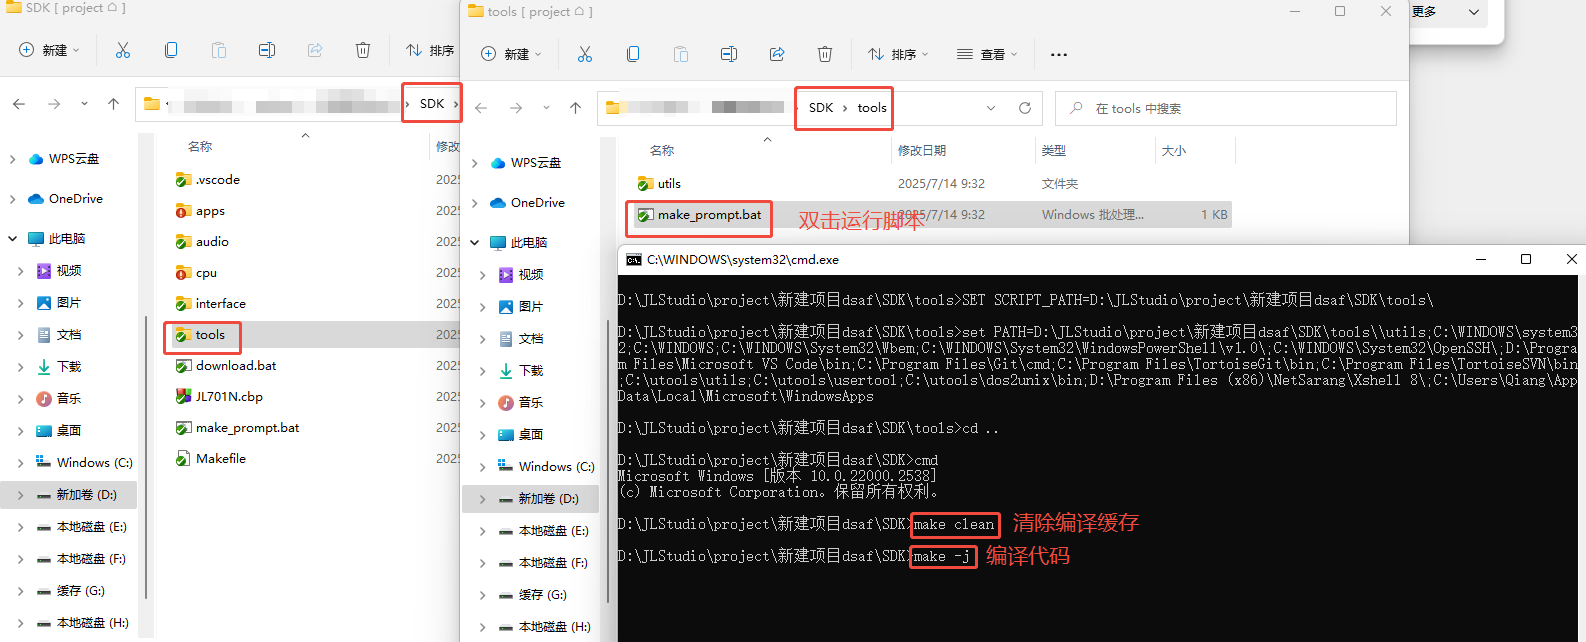This screenshot has width=1586, height=642.
Task: Open the 查看 dropdown in the tools window
Action: tap(987, 54)
